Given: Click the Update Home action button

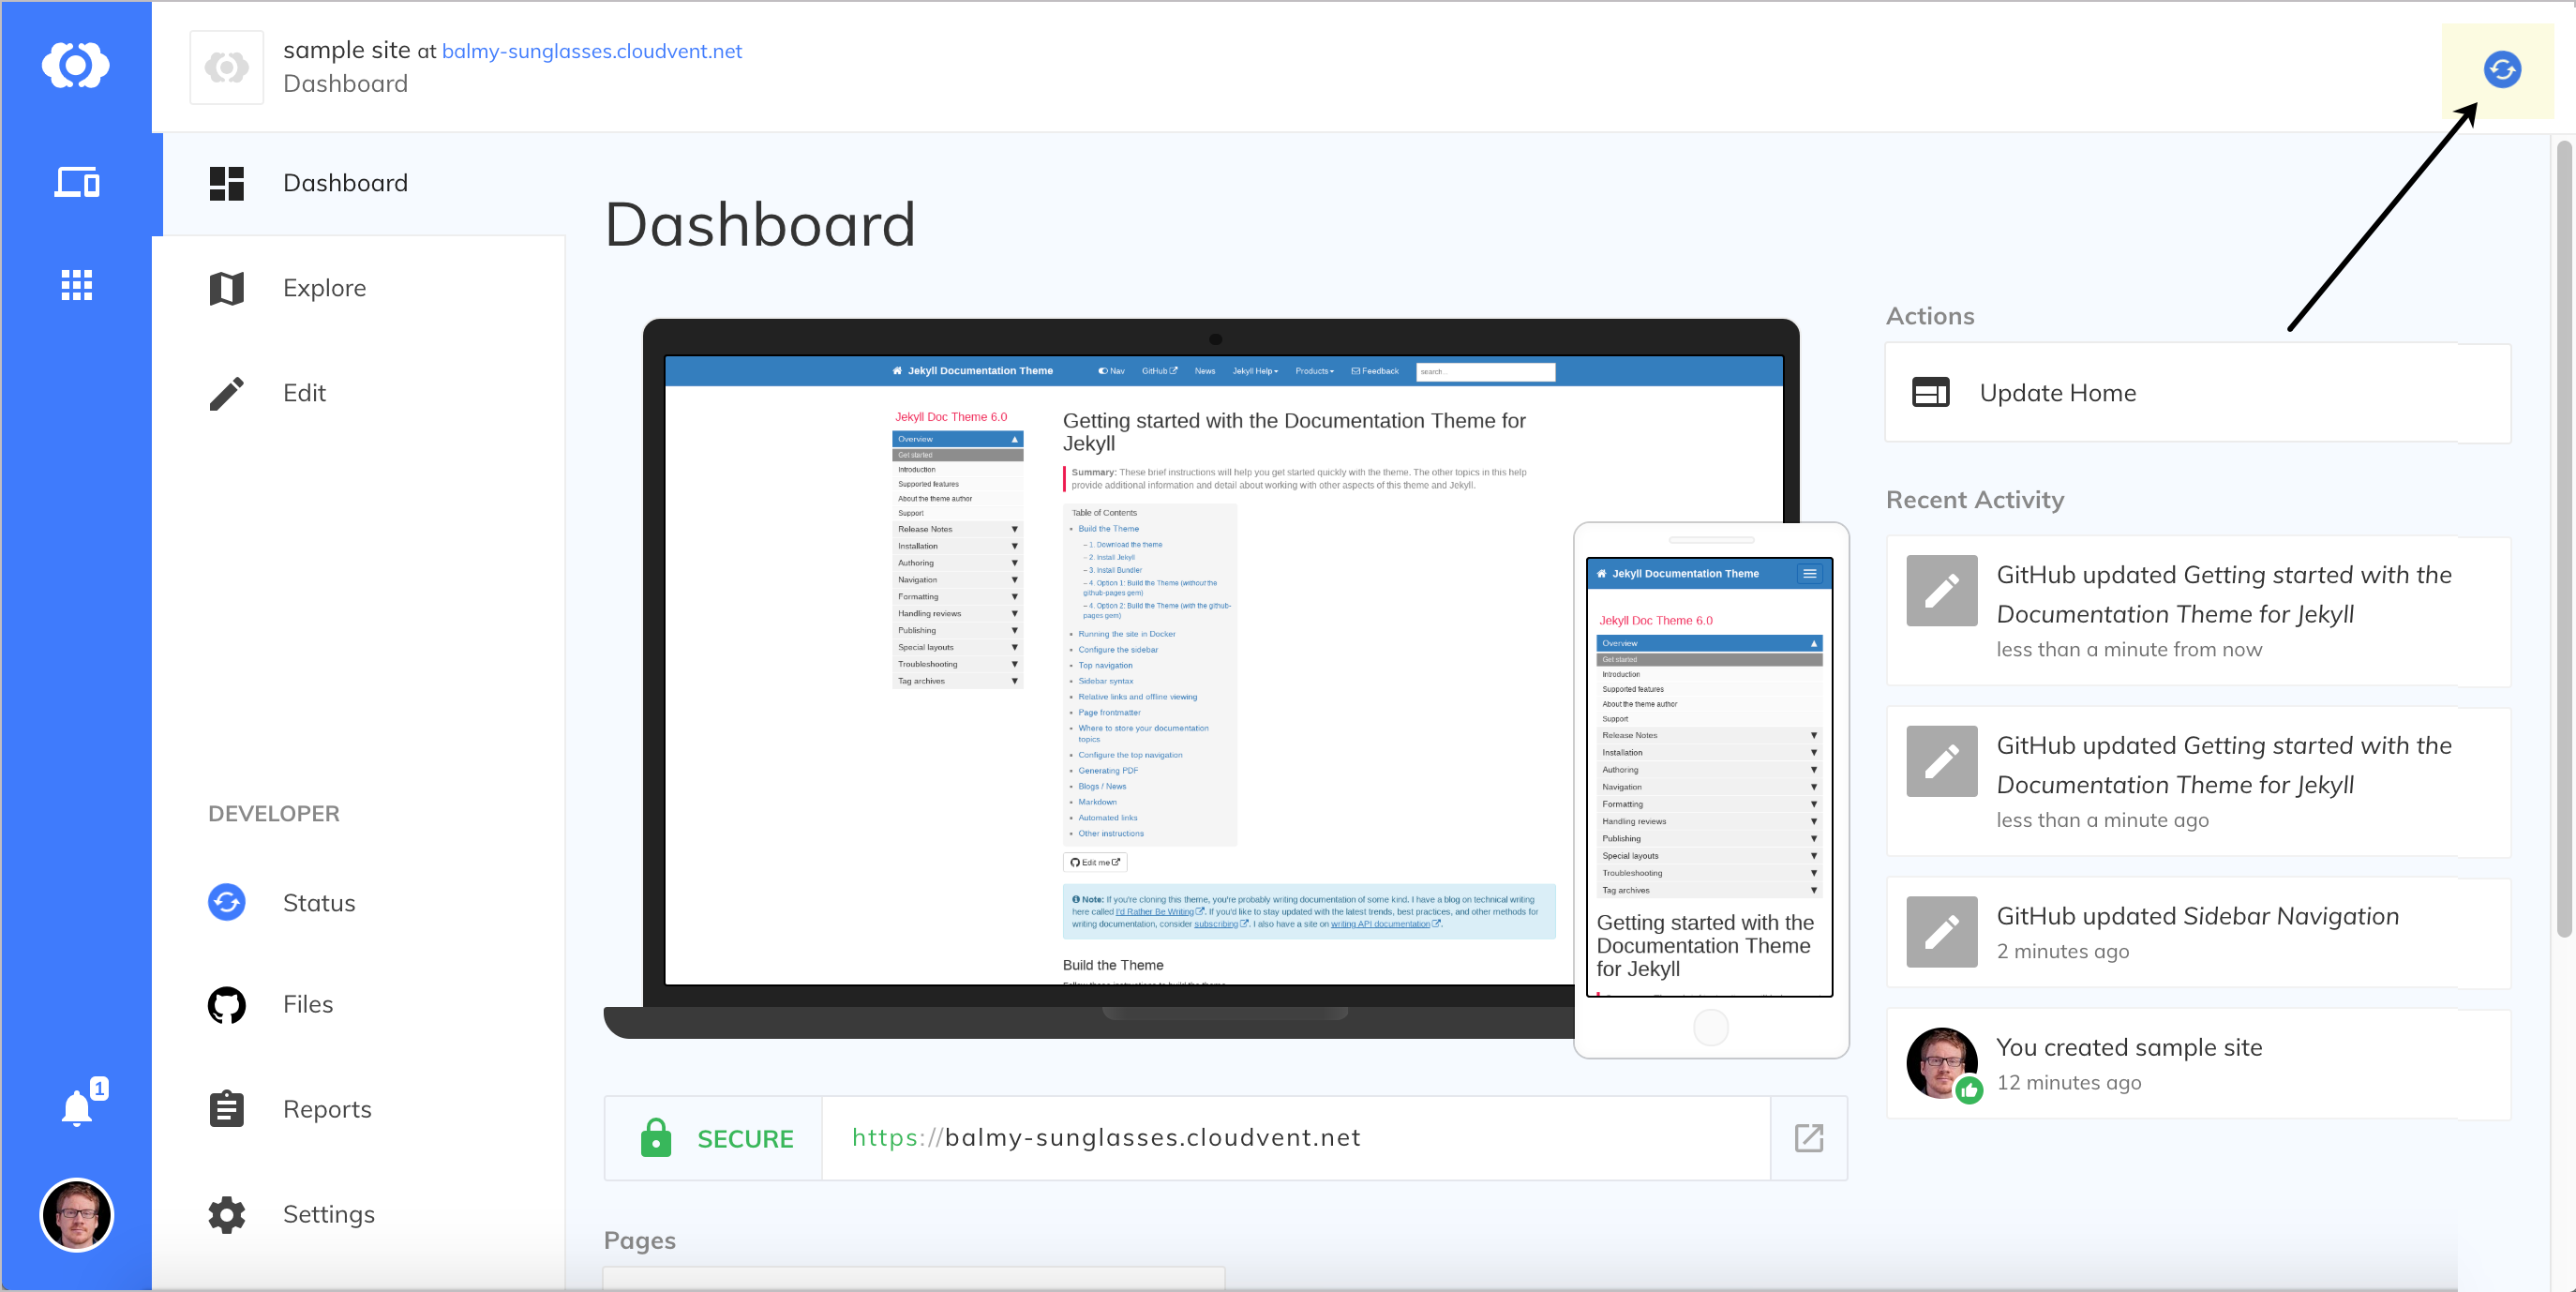Looking at the screenshot, I should [x=2197, y=393].
